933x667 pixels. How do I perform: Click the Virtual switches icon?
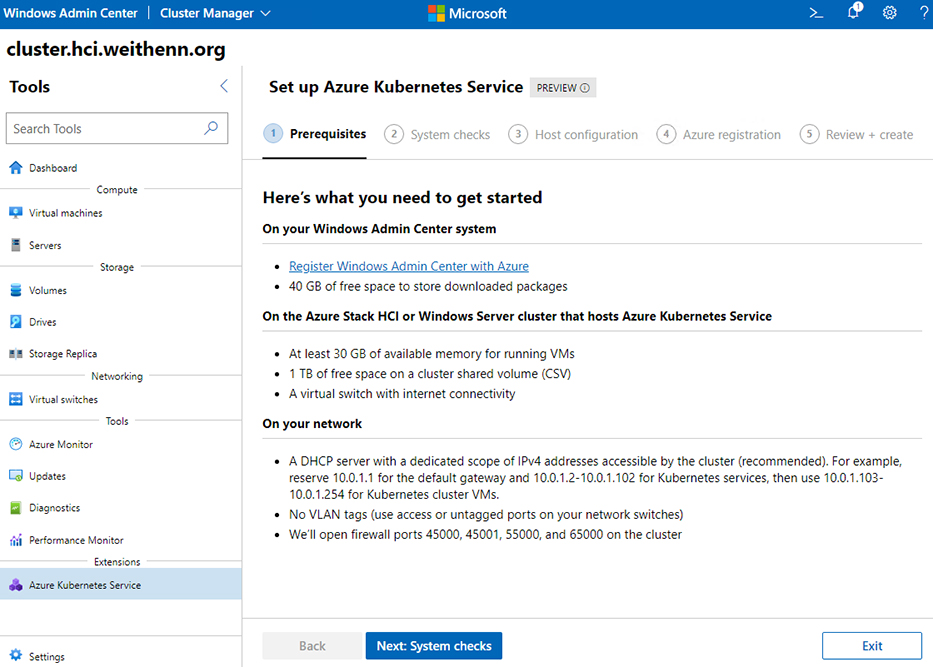(x=16, y=399)
